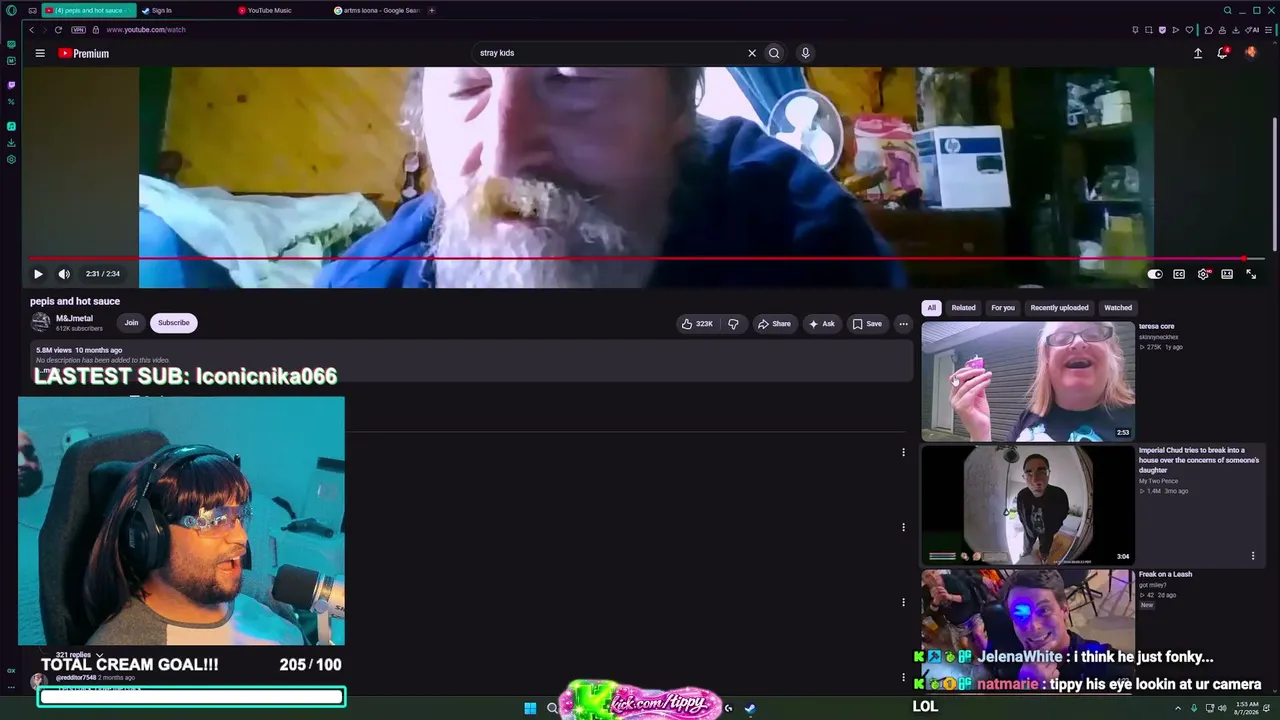Open M&Jmetal channel name link

(x=74, y=319)
